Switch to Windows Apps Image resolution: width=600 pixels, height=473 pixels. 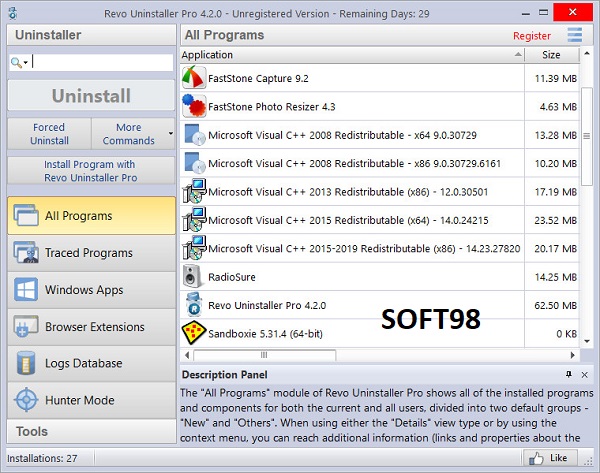pos(91,290)
